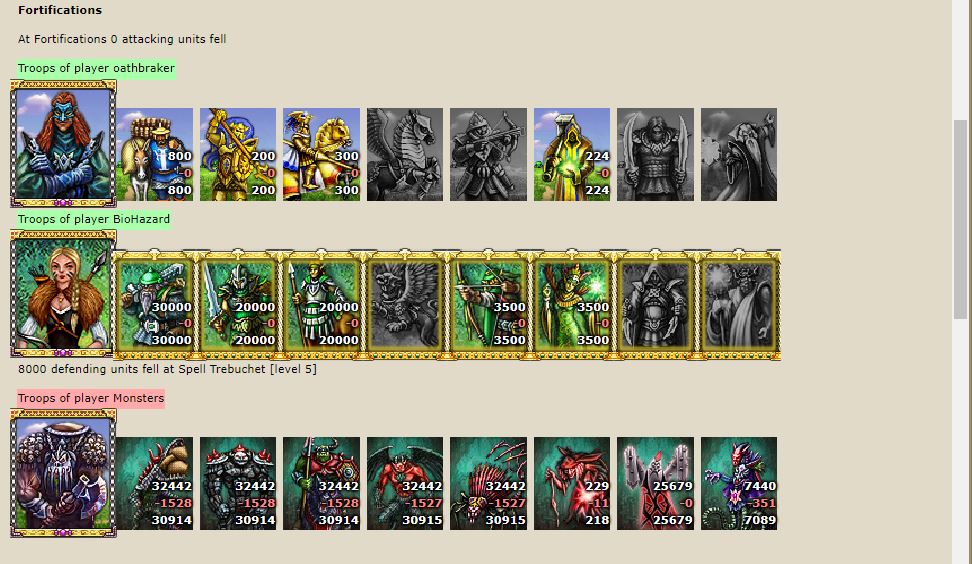Screen dimensions: 972x564
Task: Select oathbraker's unit icon showing 224 troops
Action: coord(571,155)
